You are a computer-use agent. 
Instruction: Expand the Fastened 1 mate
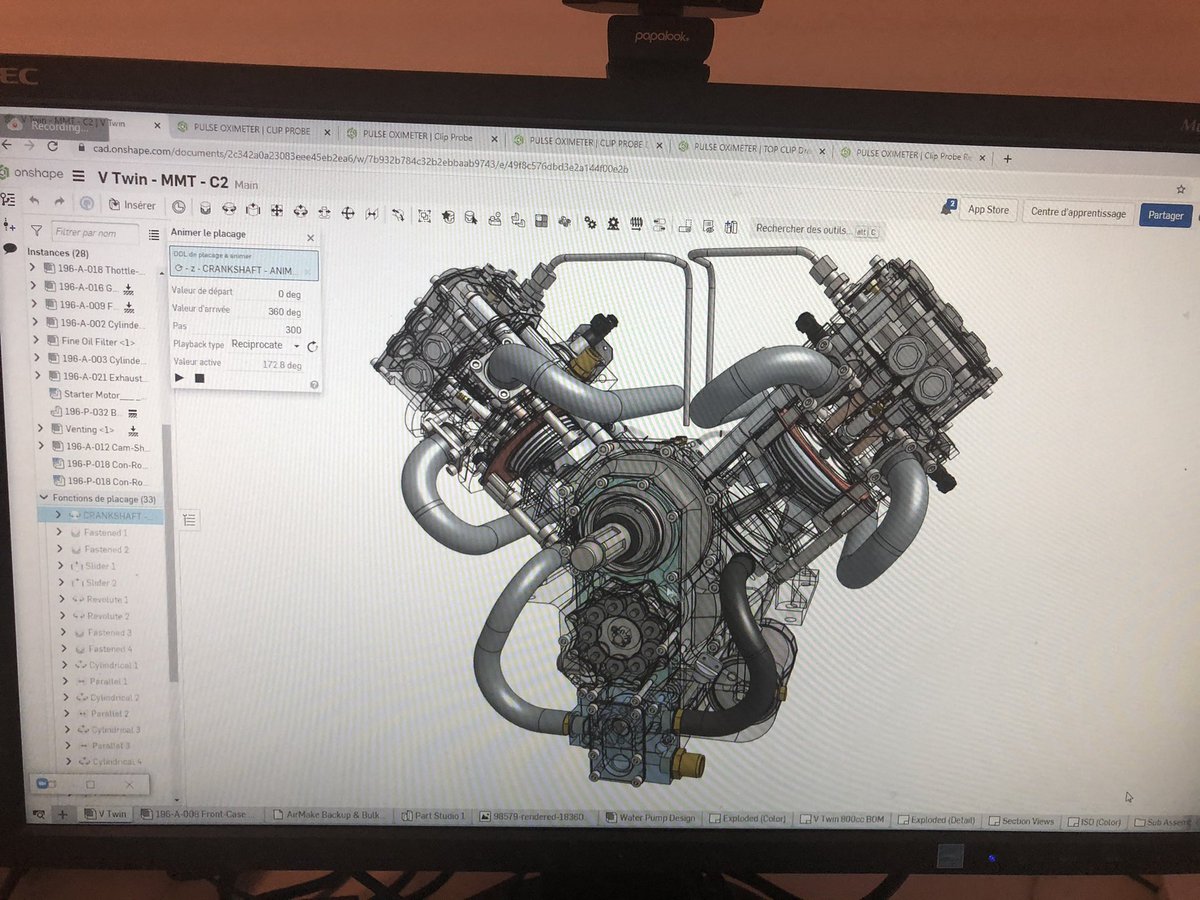click(x=60, y=532)
